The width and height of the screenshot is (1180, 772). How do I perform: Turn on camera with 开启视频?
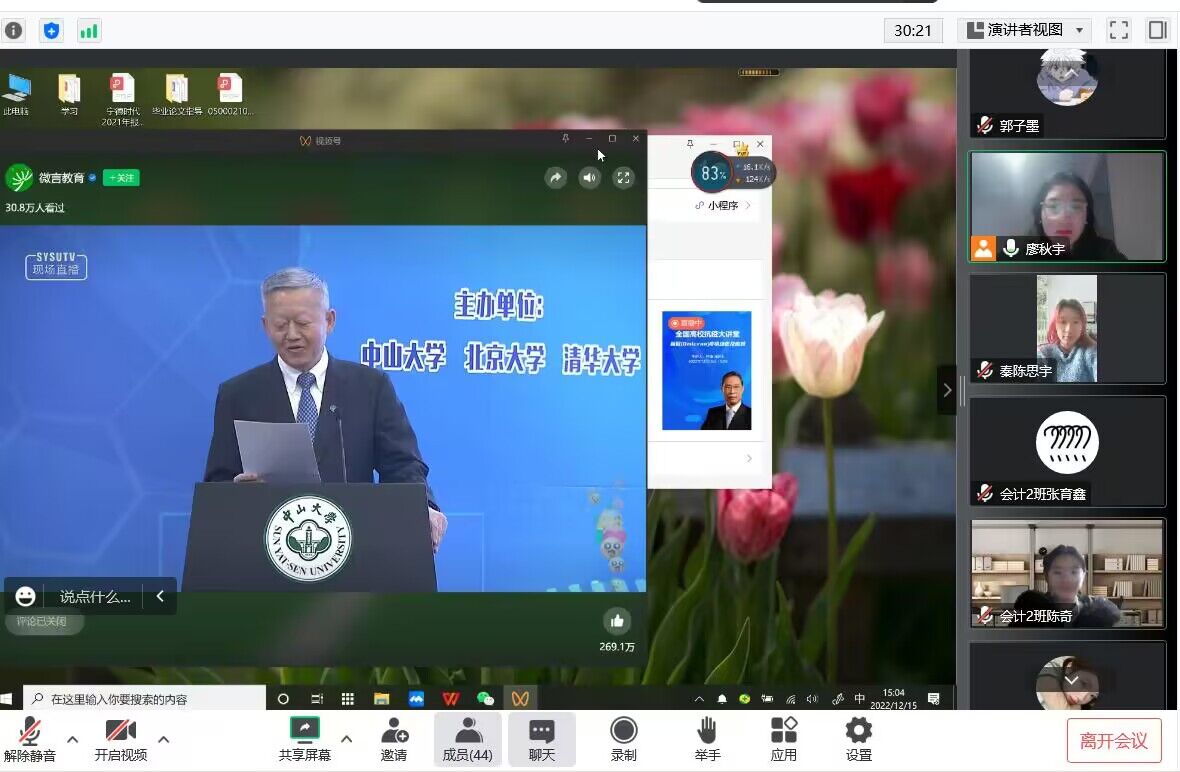point(120,732)
